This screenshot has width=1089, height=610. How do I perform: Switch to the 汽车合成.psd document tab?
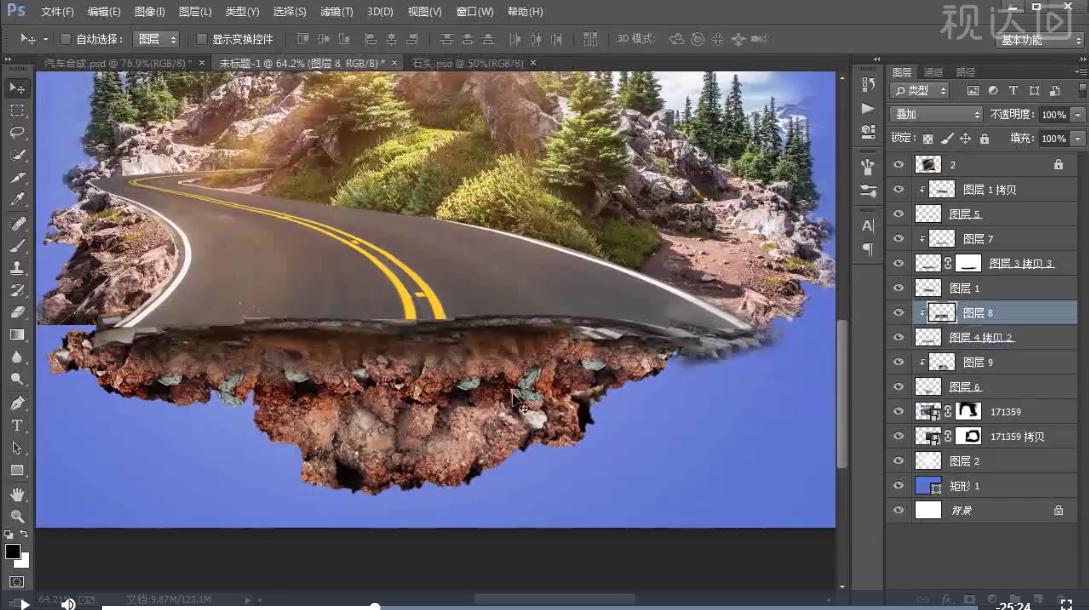(x=117, y=62)
